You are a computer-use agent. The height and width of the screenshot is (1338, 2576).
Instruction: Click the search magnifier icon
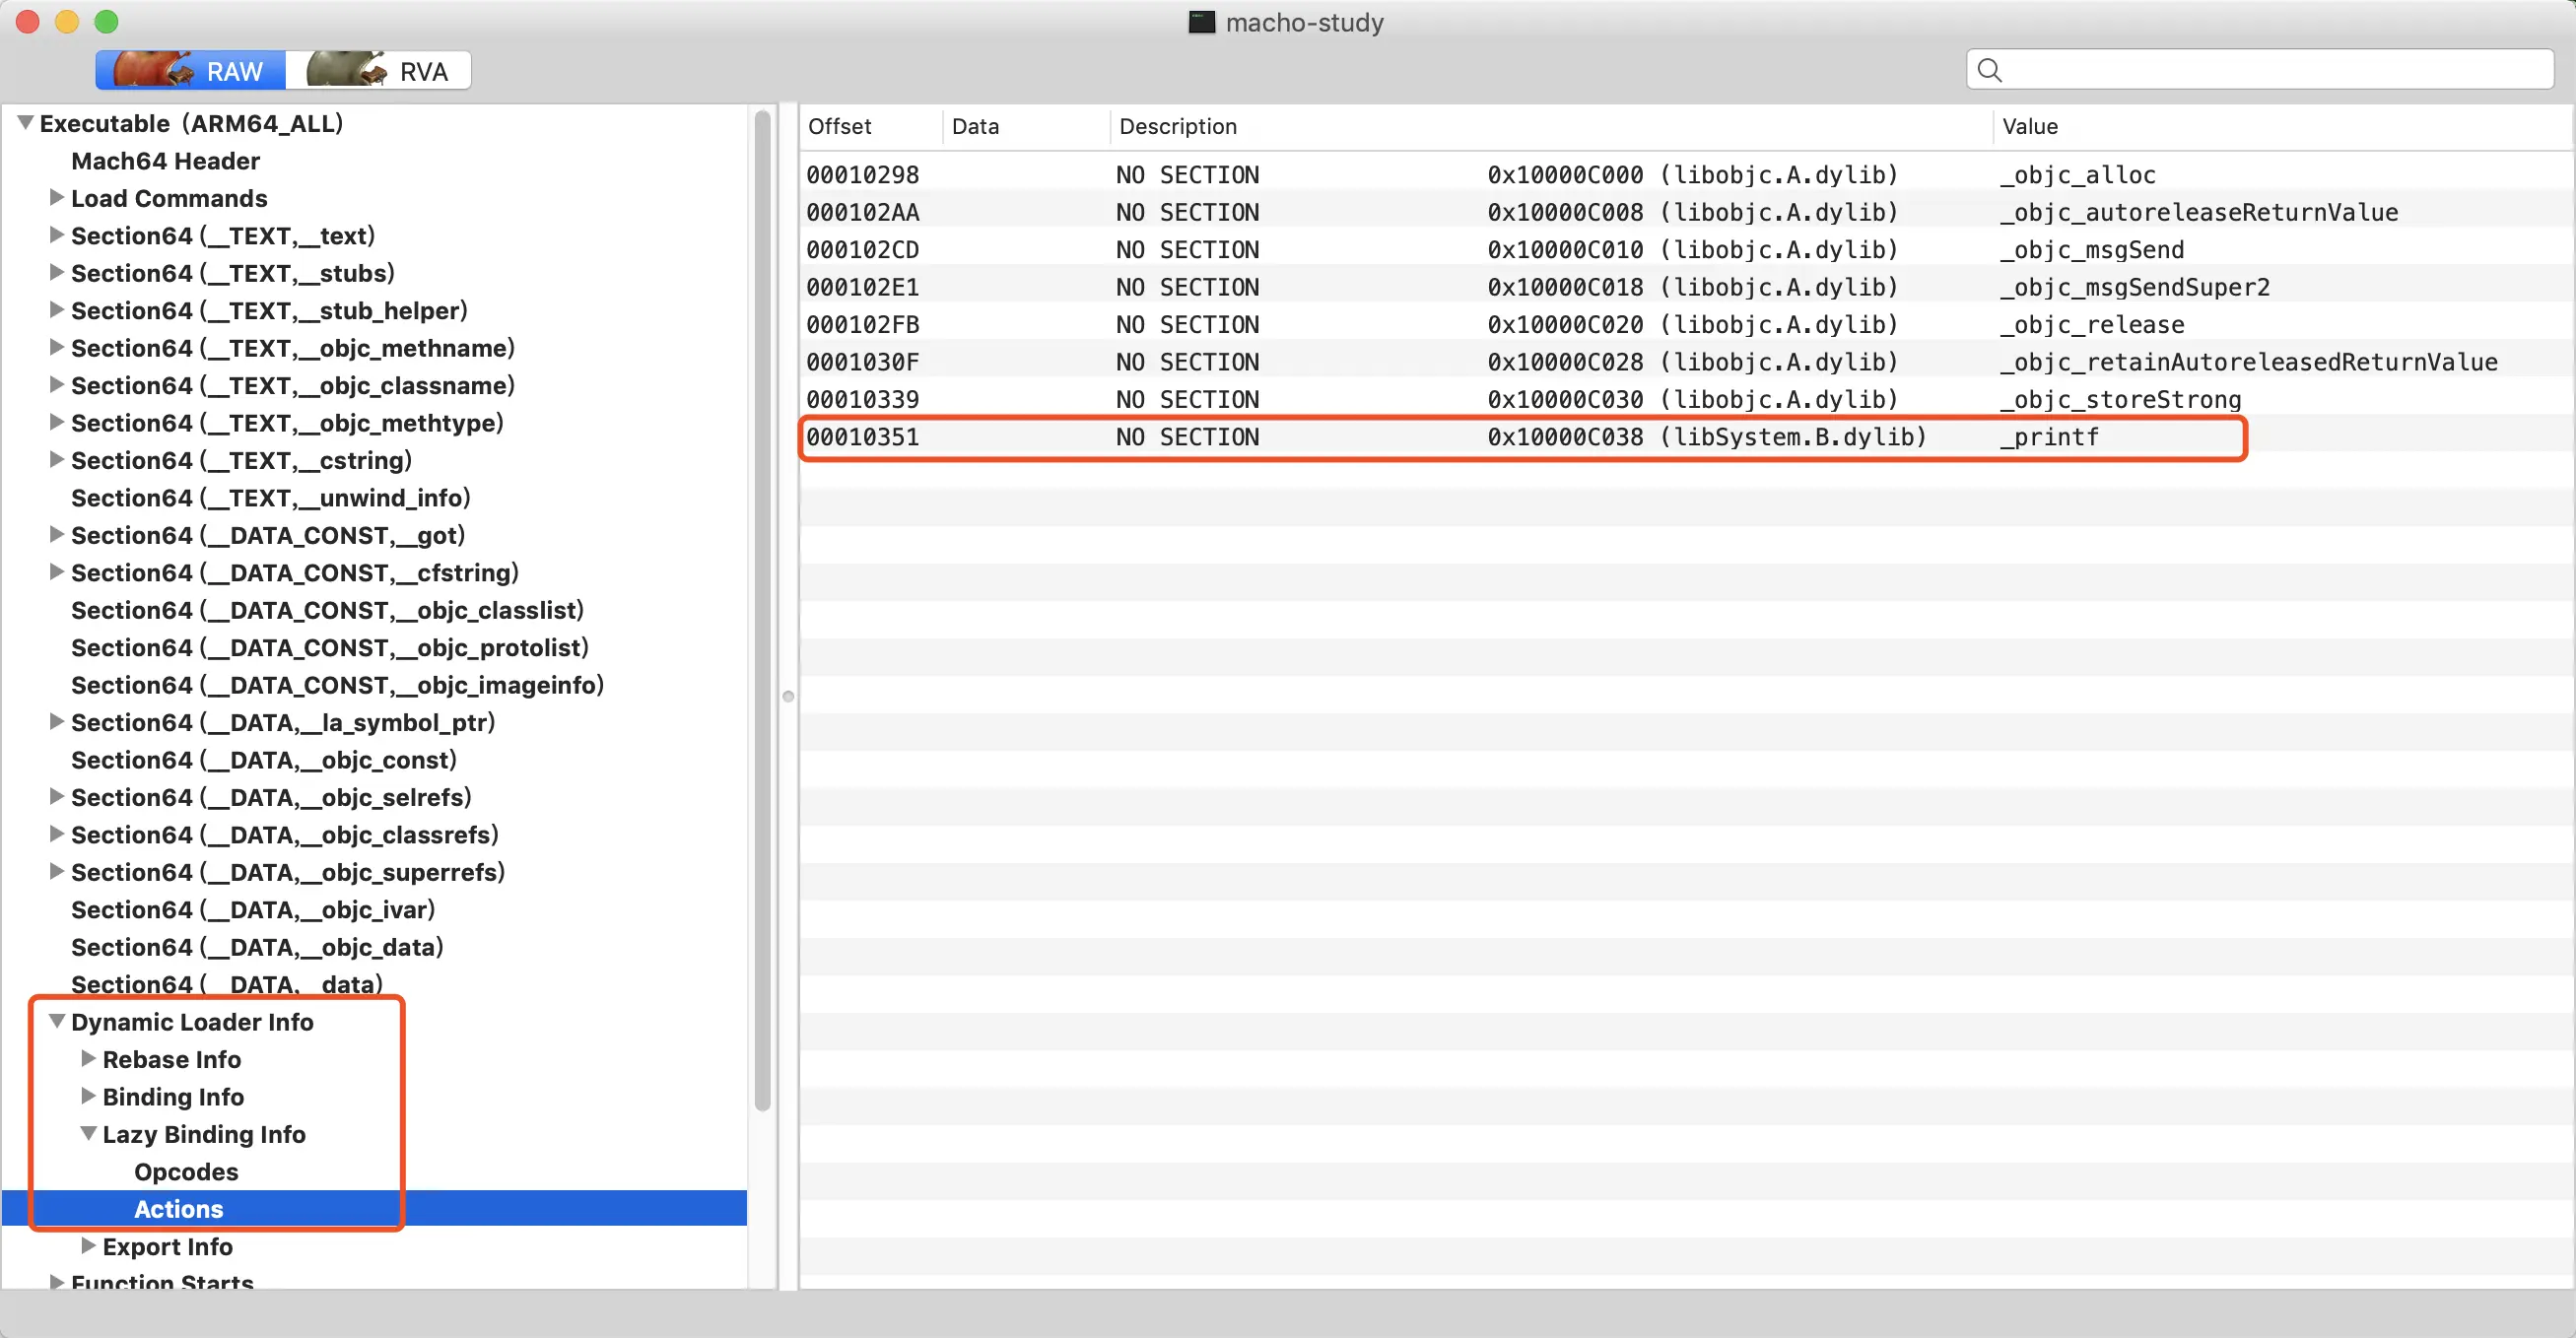click(x=1989, y=70)
